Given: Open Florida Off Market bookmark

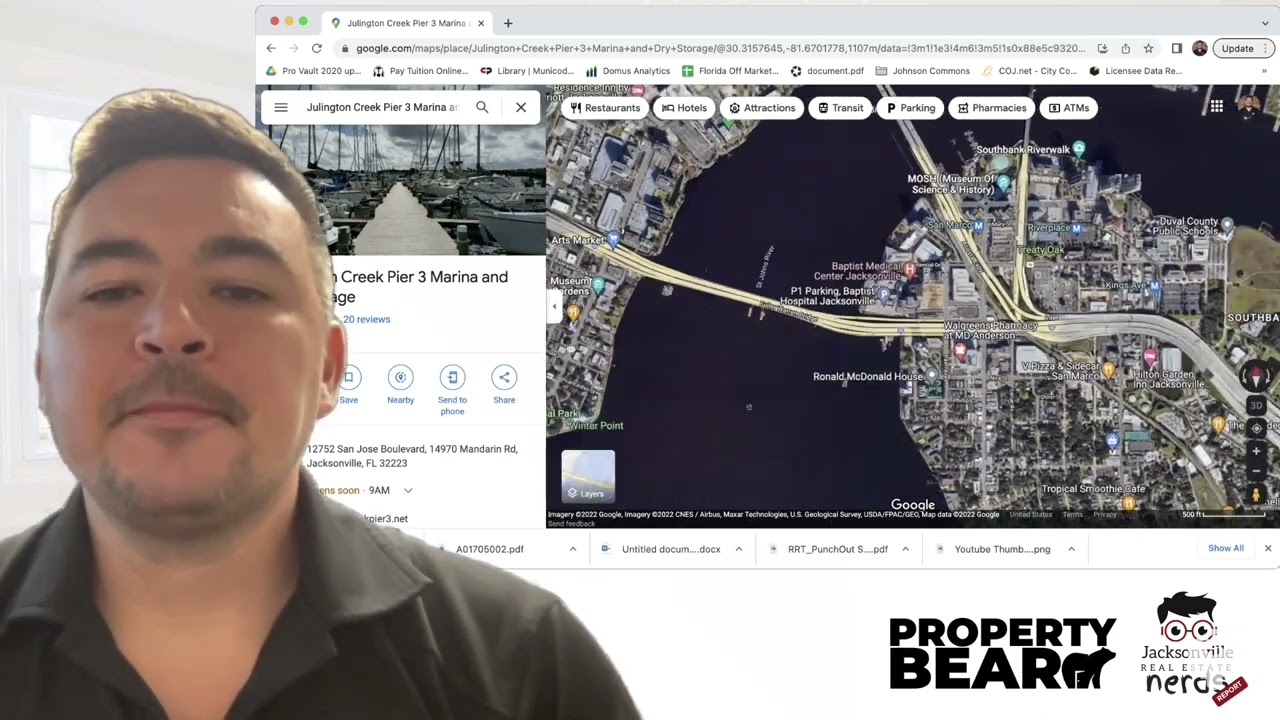Looking at the screenshot, I should (x=730, y=71).
